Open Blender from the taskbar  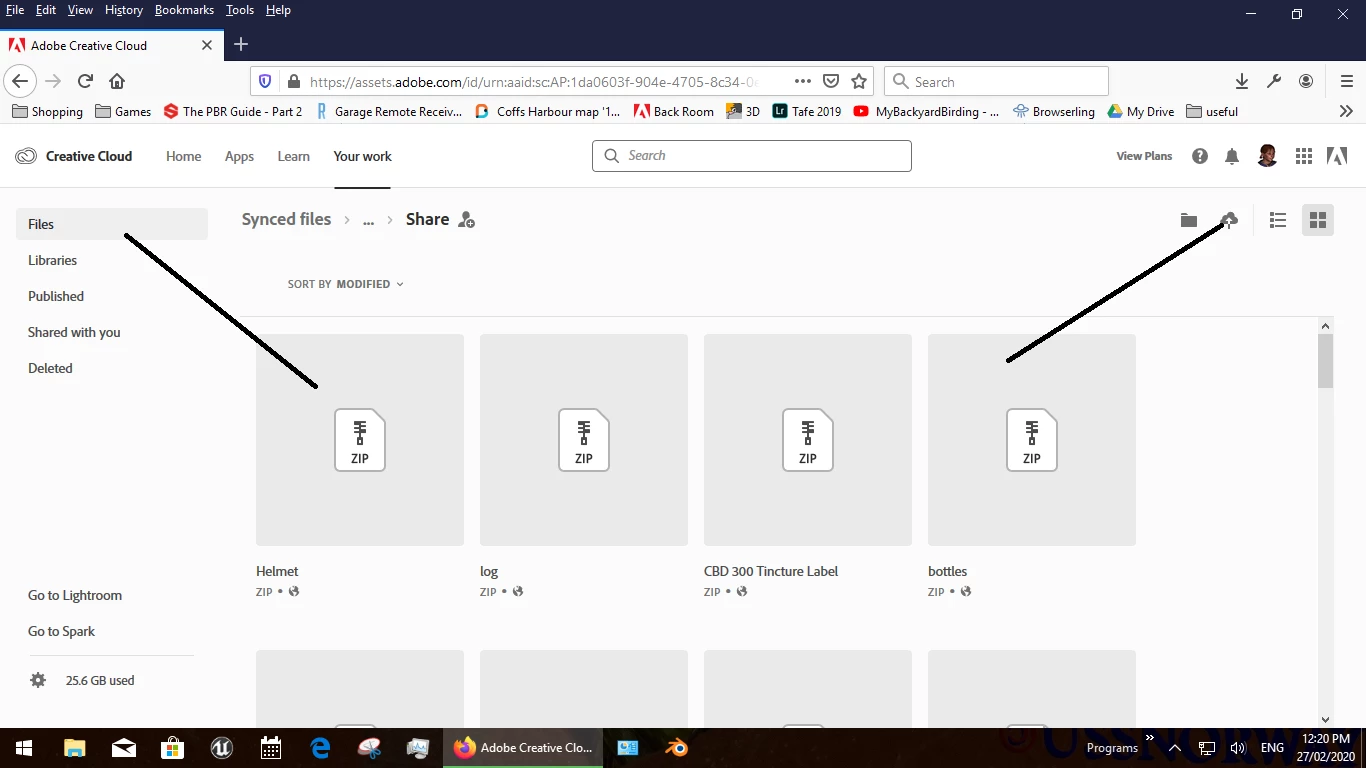point(677,747)
